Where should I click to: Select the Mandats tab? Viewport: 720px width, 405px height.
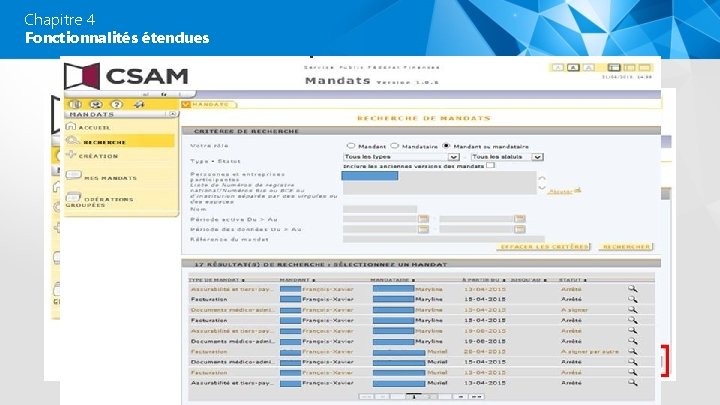tap(209, 105)
